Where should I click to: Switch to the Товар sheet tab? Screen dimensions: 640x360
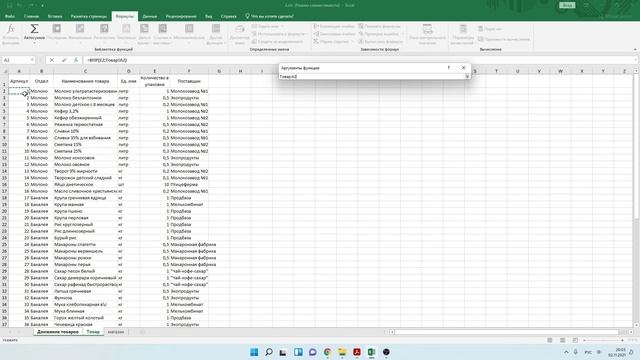pyautogui.click(x=93, y=332)
